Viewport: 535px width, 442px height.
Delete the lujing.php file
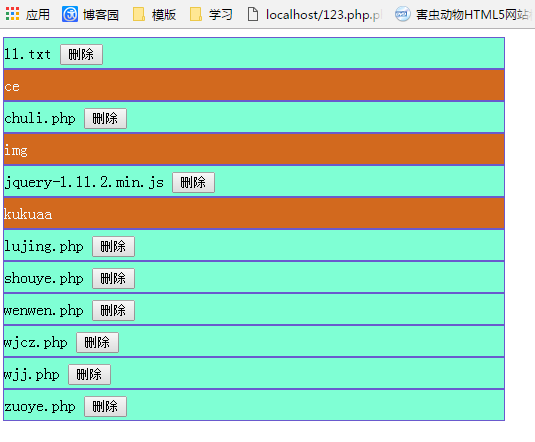(x=114, y=246)
